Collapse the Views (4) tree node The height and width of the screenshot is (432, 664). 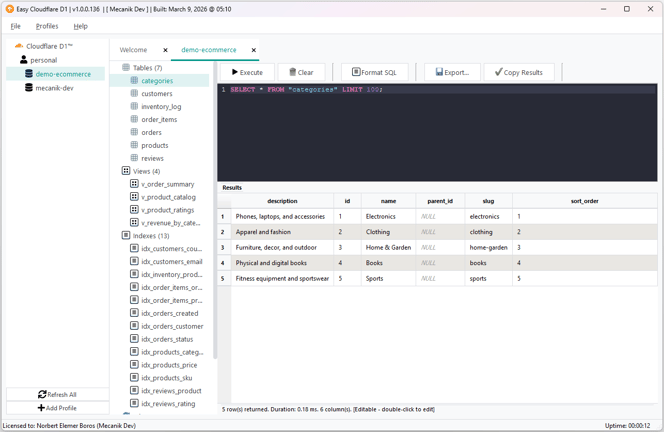(x=147, y=171)
